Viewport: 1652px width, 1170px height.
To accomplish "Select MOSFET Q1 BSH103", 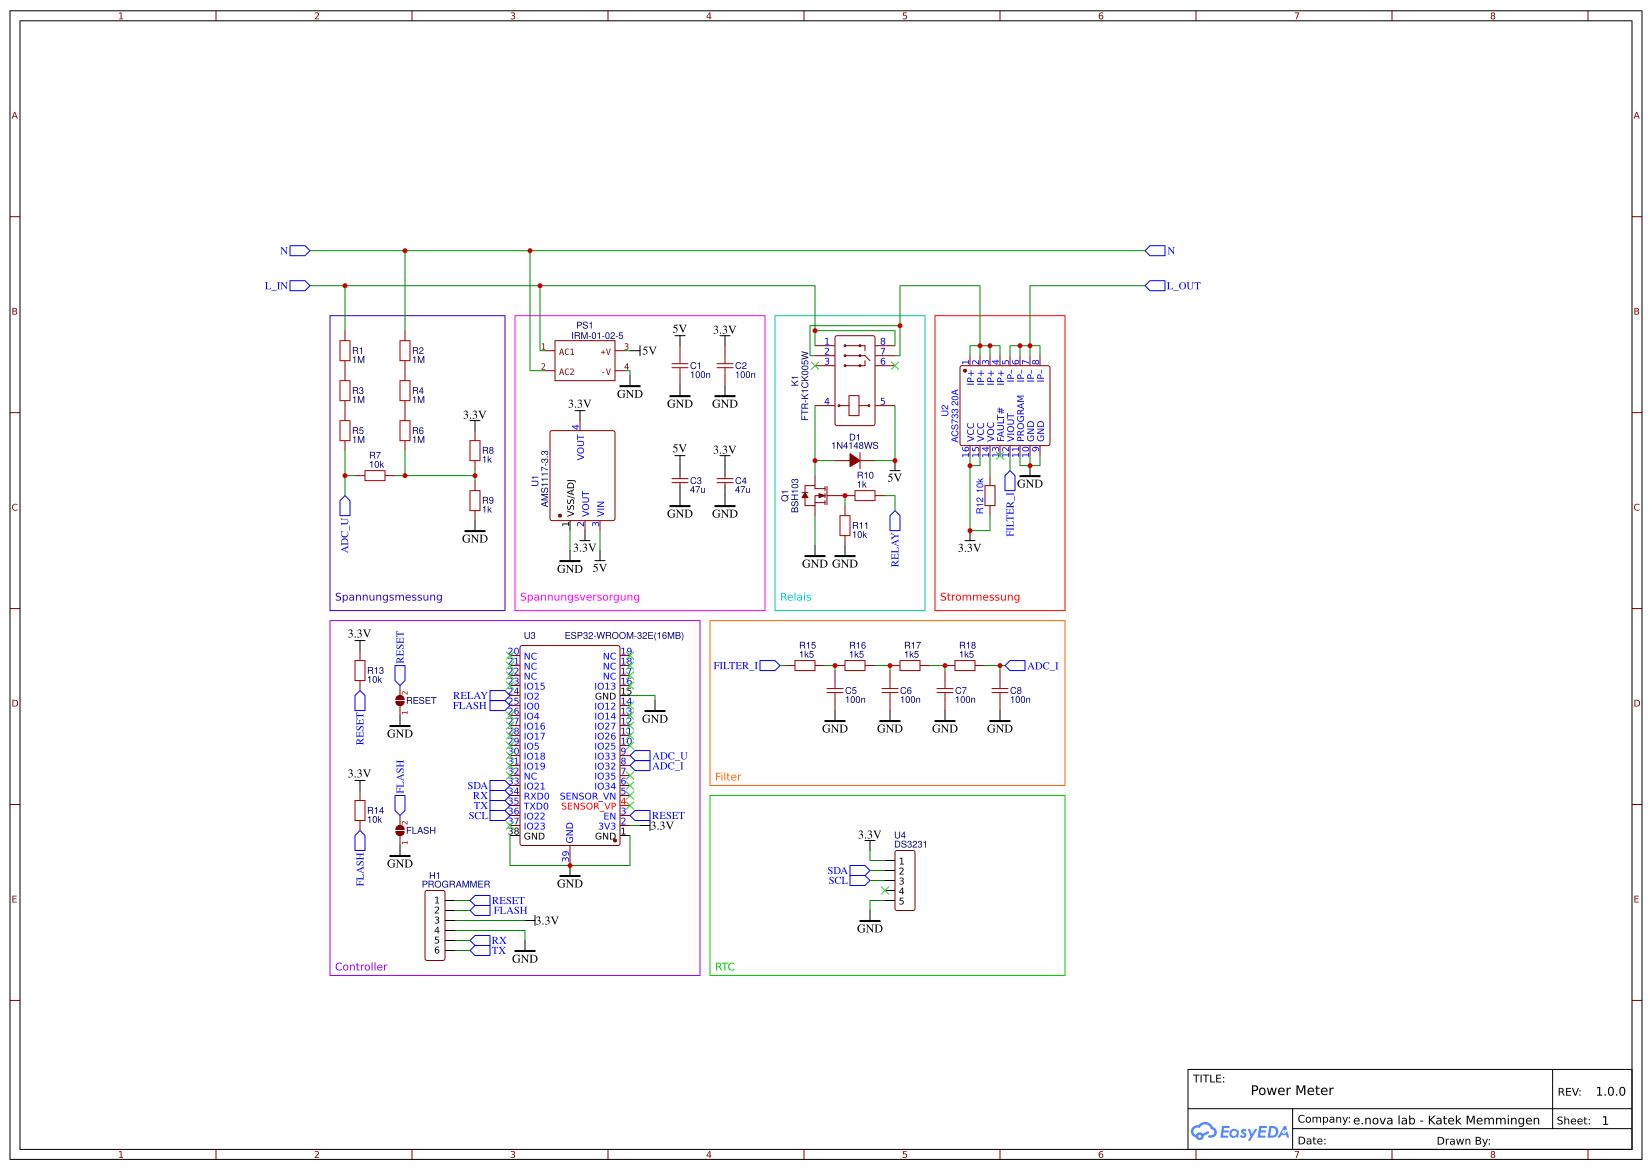I will point(815,495).
